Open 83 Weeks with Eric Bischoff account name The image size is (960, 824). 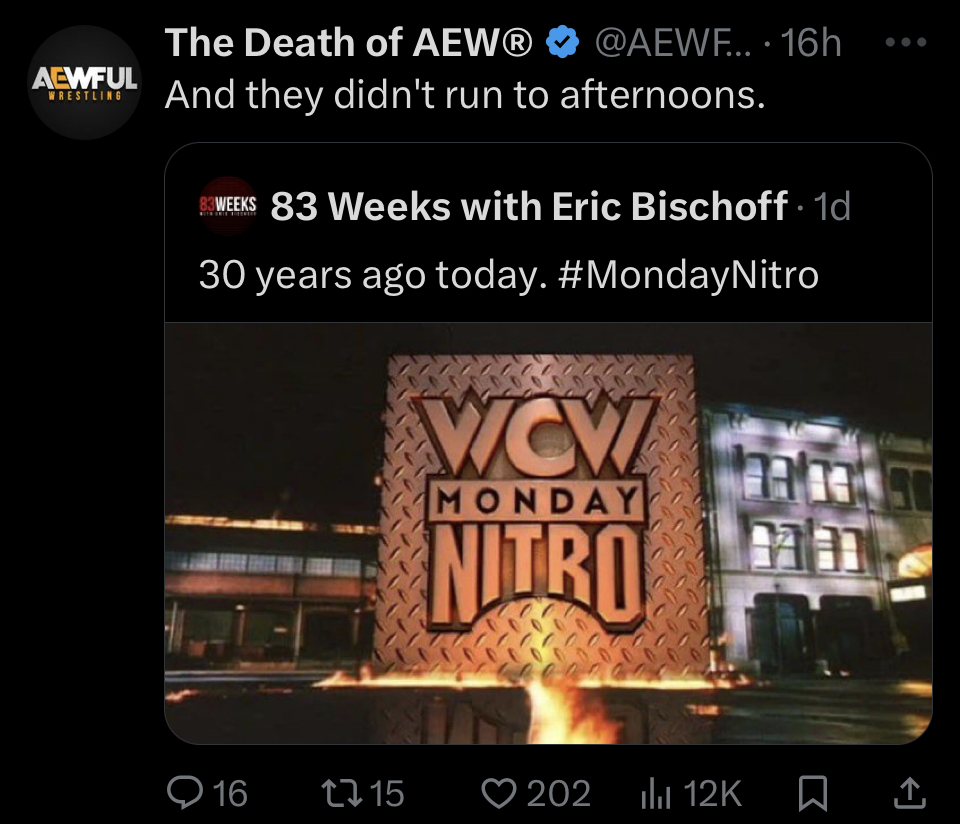(529, 206)
